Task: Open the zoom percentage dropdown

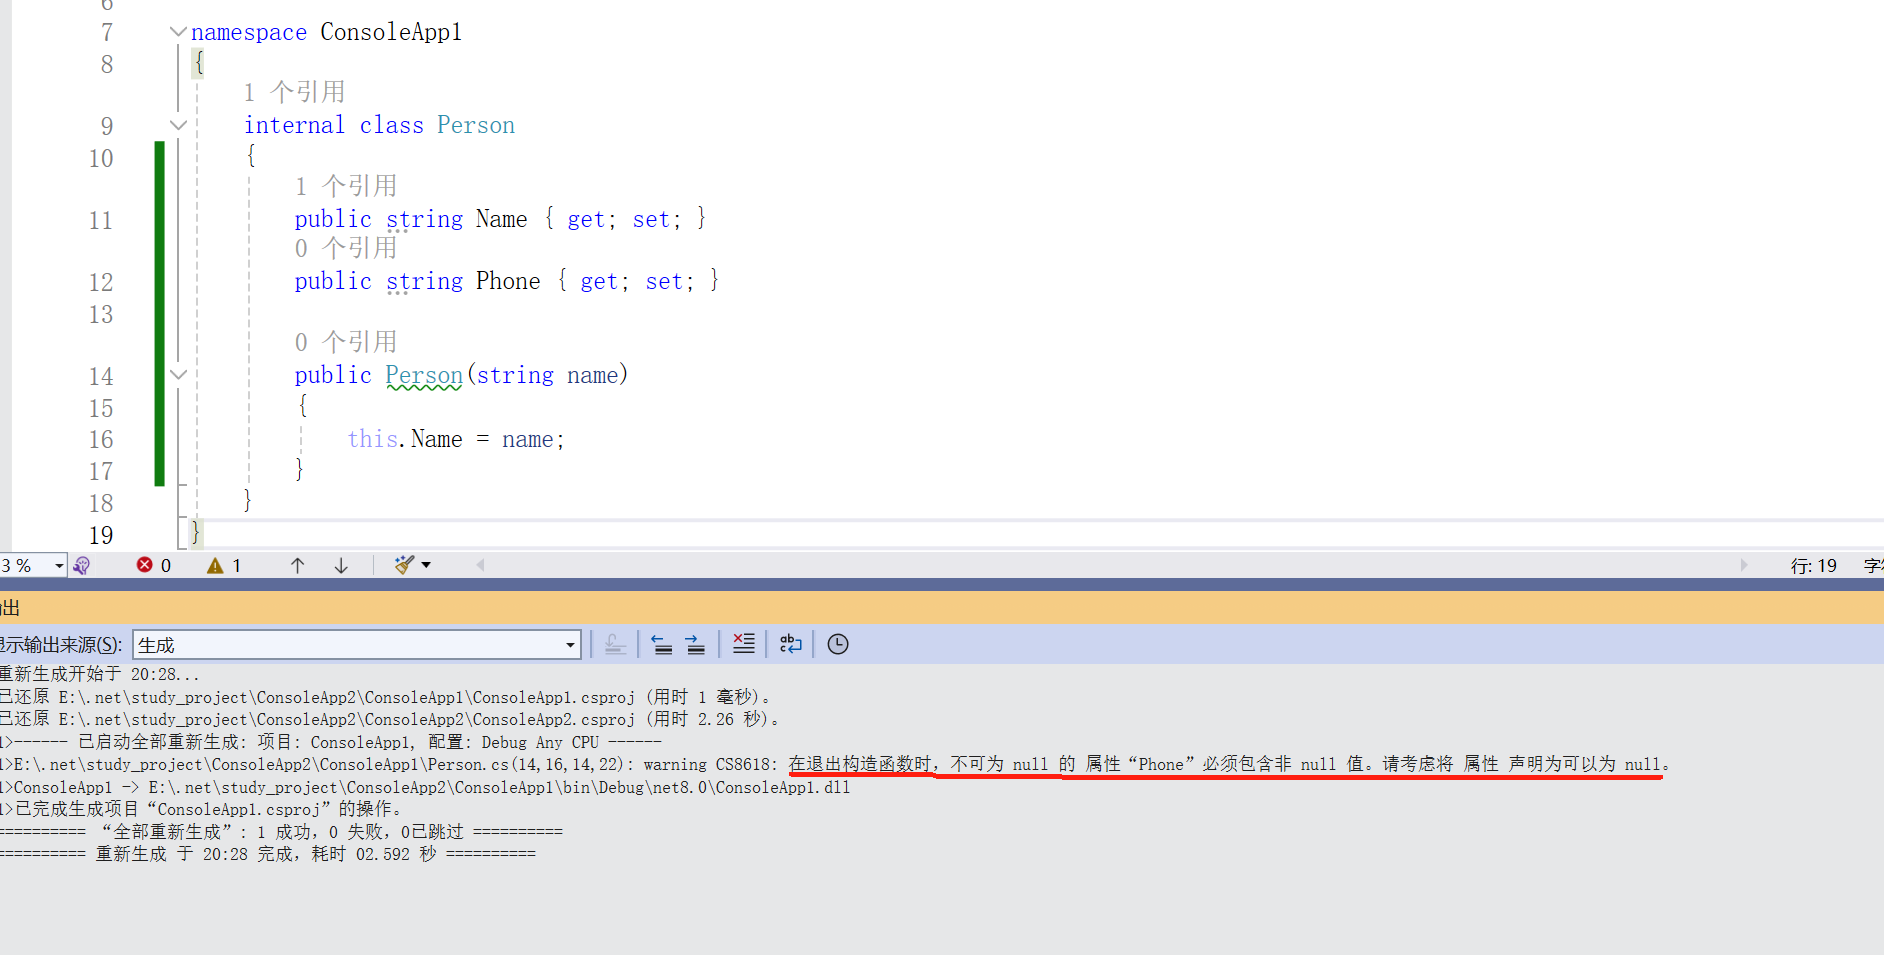Action: tap(59, 566)
